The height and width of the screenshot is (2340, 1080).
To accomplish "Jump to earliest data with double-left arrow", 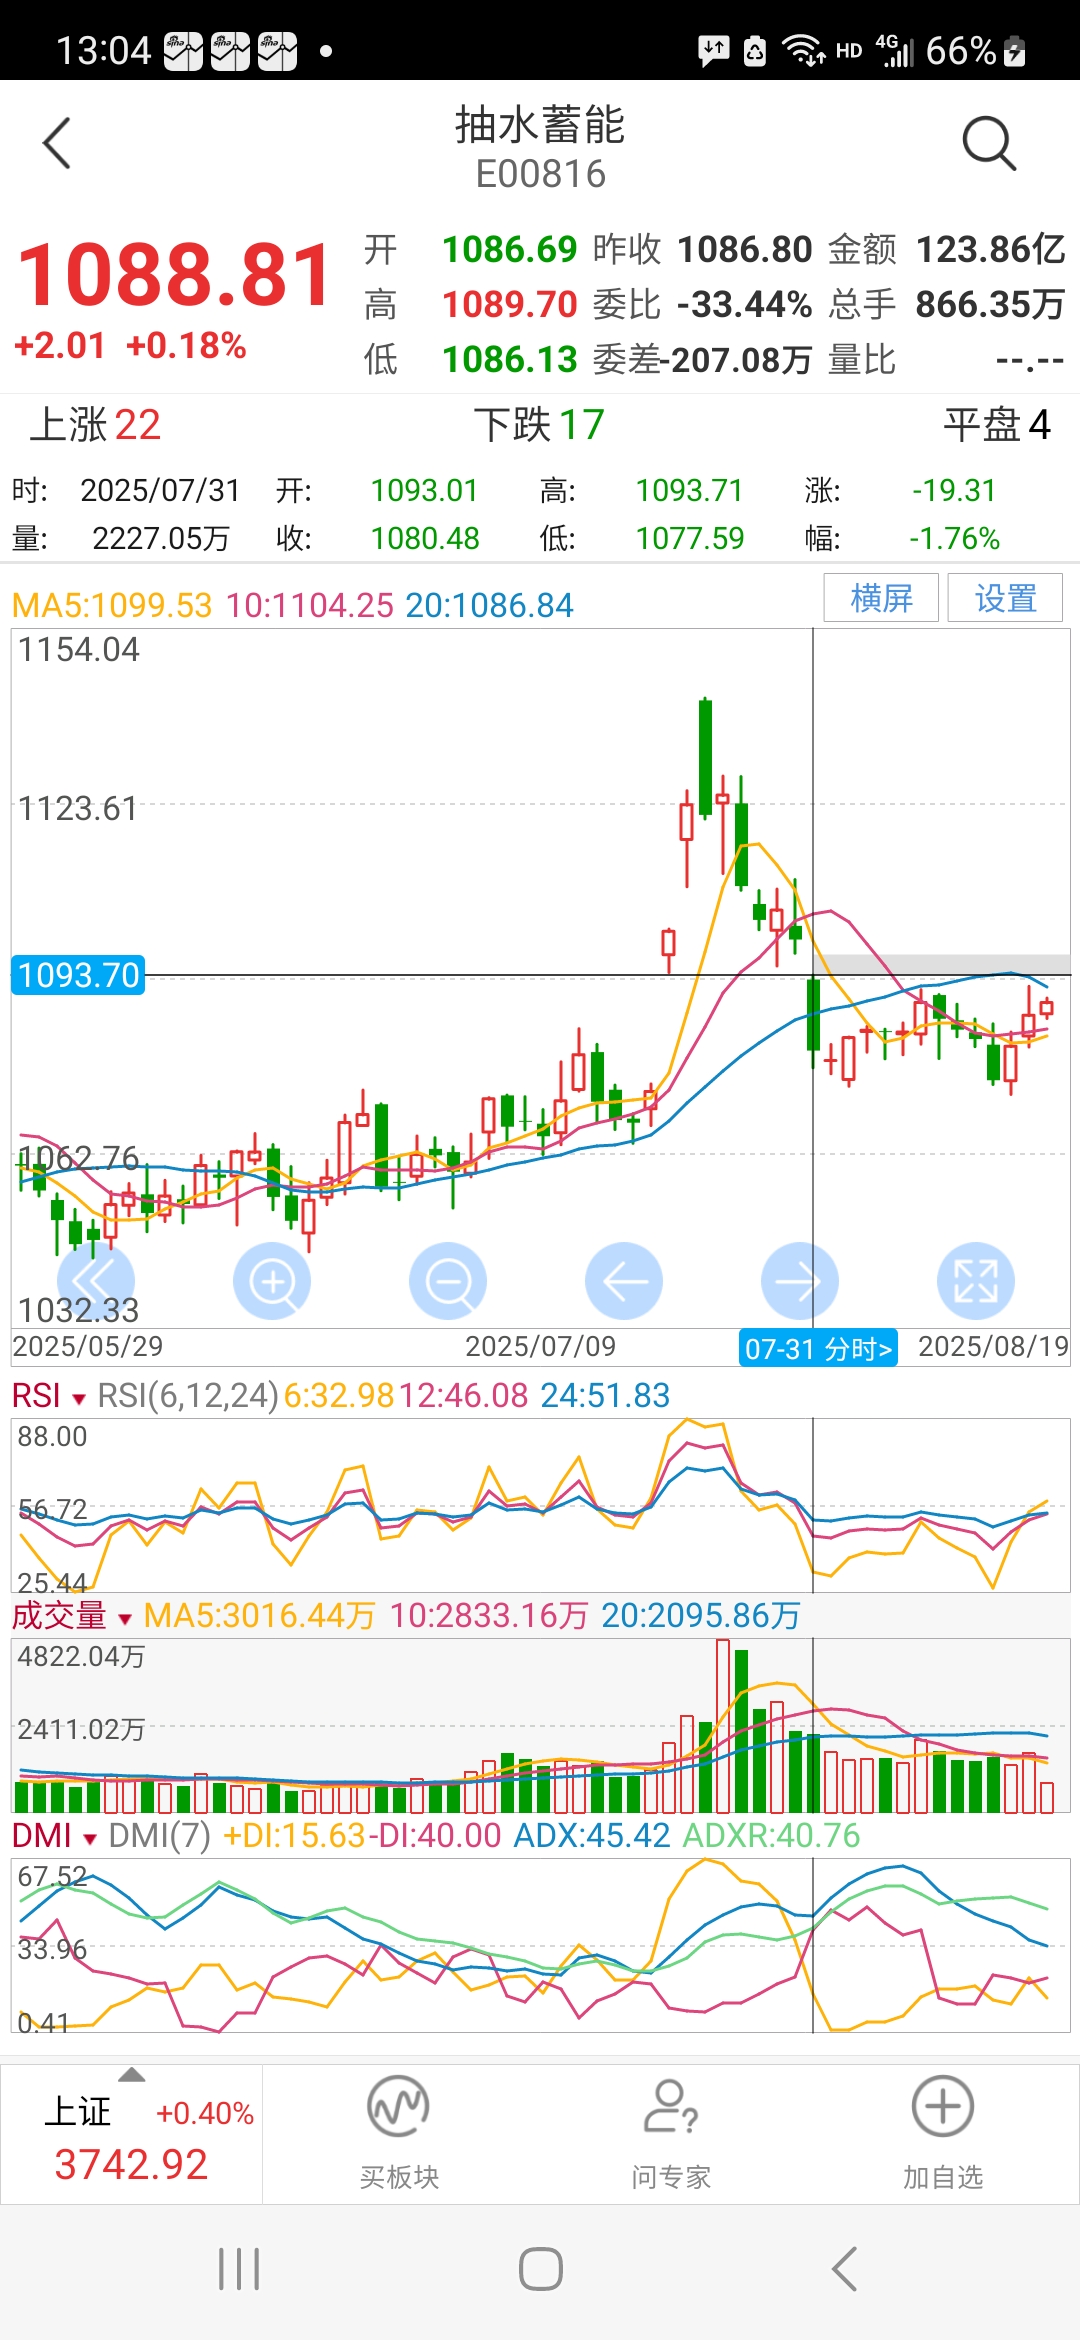I will click(x=96, y=1281).
